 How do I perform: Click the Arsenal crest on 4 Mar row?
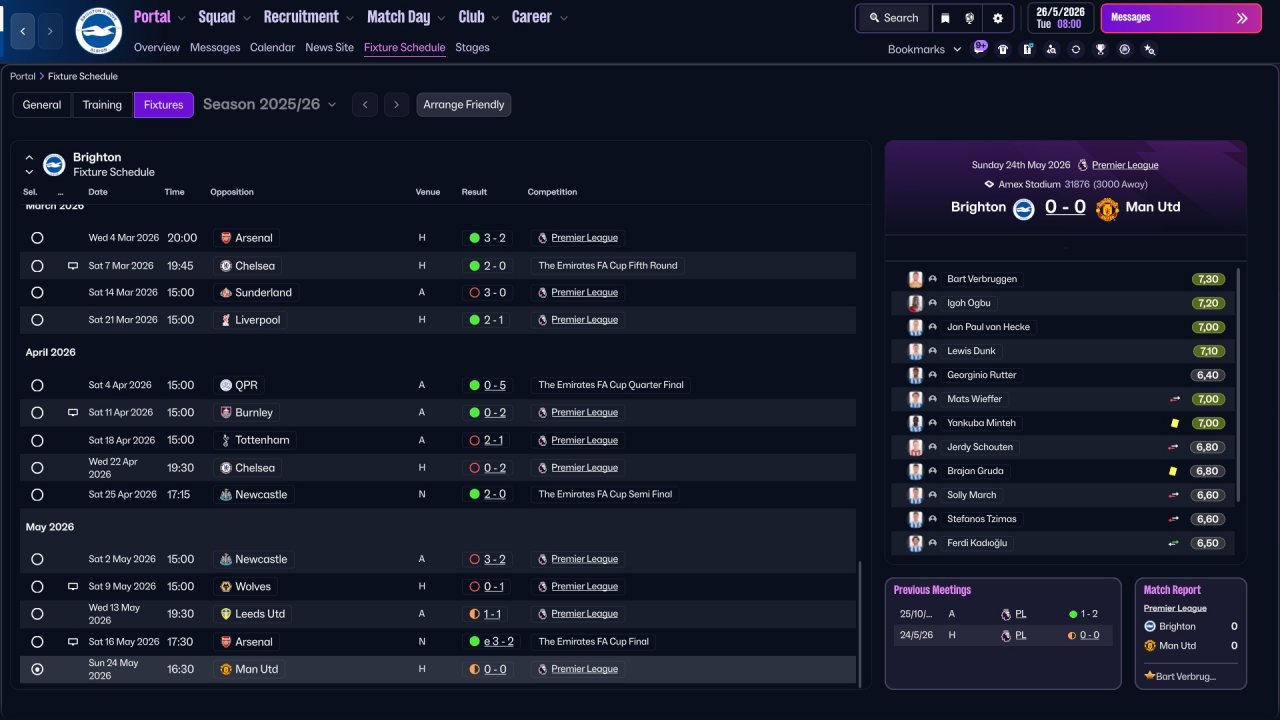225,238
